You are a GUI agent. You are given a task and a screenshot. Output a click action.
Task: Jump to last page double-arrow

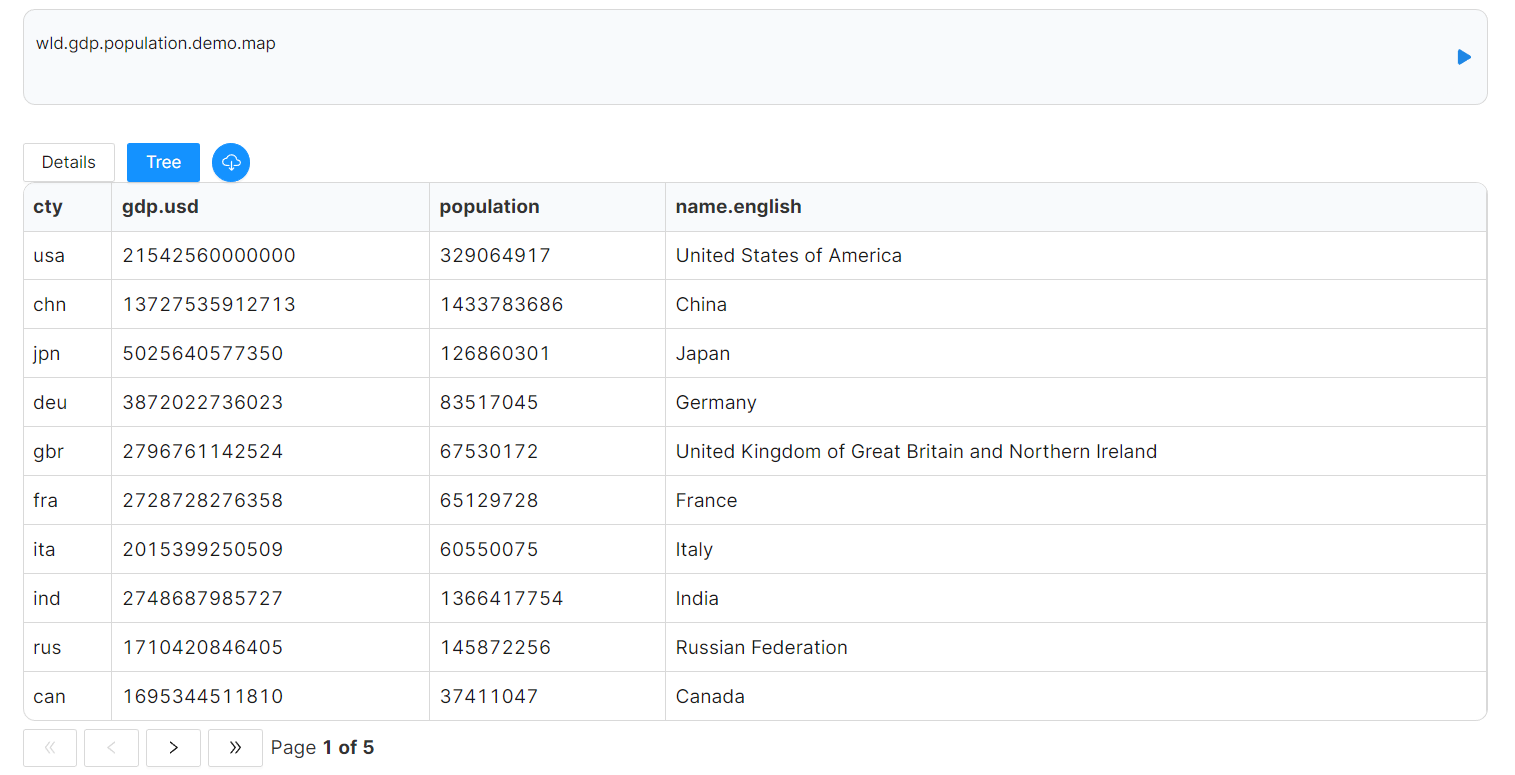[x=235, y=748]
